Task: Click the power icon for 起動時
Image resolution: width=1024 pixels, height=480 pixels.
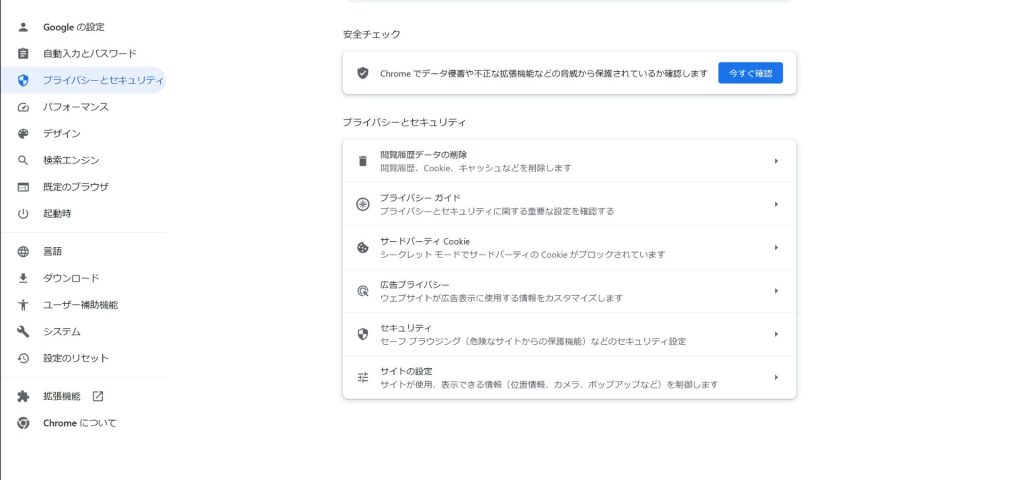Action: (23, 214)
